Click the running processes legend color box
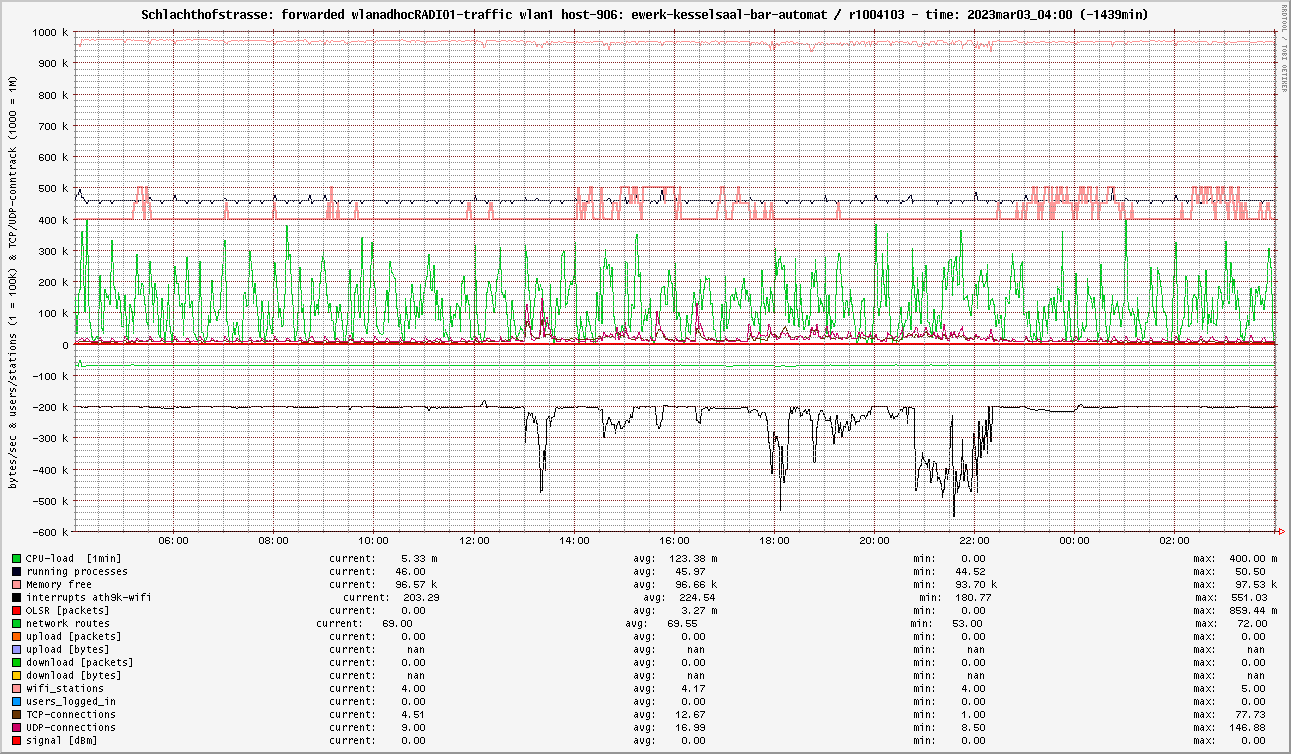 [x=17, y=571]
